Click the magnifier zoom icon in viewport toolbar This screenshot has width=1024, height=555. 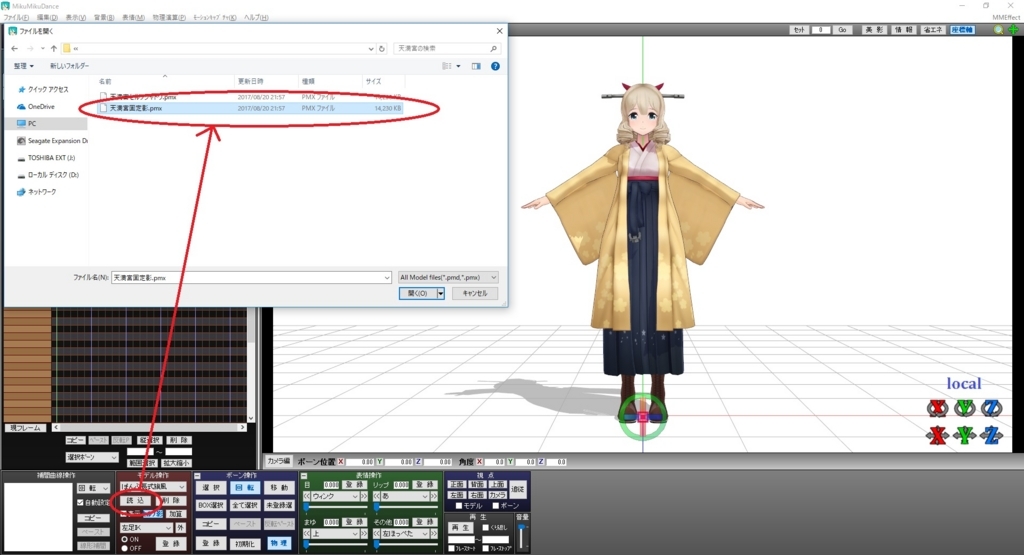point(999,30)
